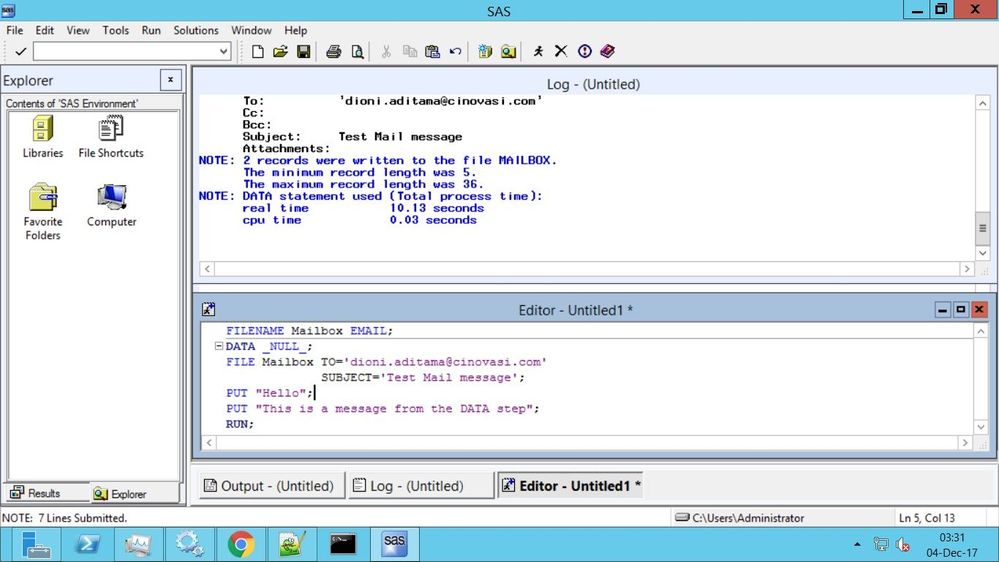999x562 pixels.
Task: Click the Log window vertical scrollbar thumb
Action: (x=982, y=229)
